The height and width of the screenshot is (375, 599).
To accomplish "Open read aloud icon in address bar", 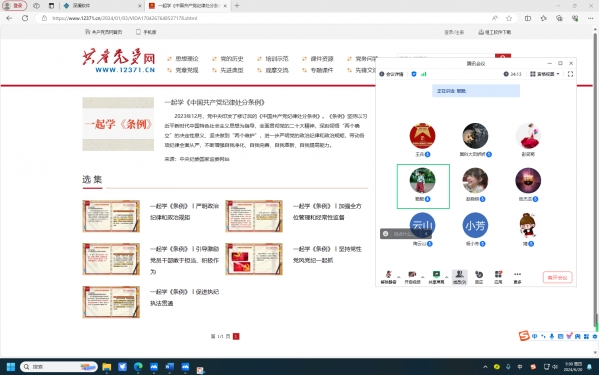I will click(495, 18).
